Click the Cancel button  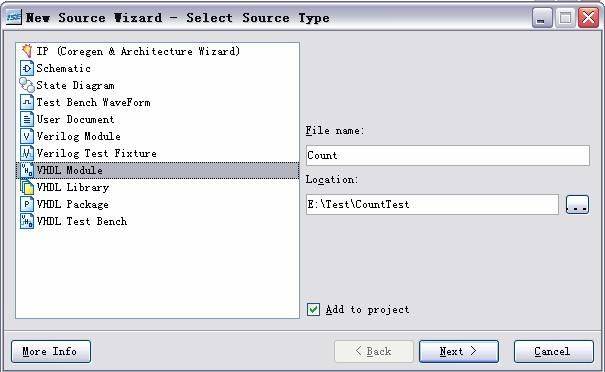(x=554, y=351)
